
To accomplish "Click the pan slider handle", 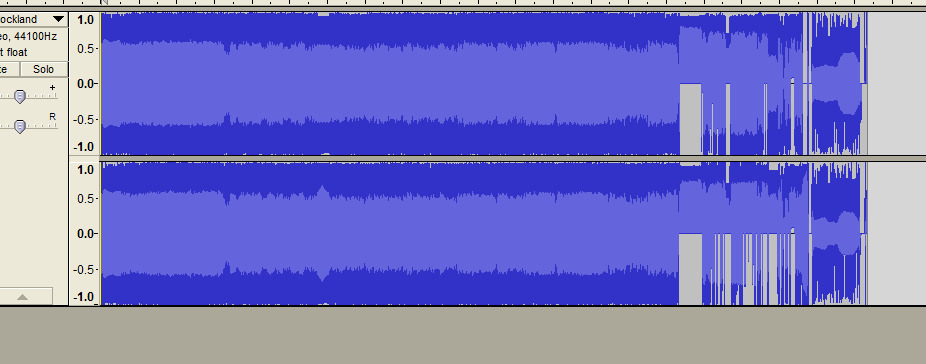I will pyautogui.click(x=19, y=126).
